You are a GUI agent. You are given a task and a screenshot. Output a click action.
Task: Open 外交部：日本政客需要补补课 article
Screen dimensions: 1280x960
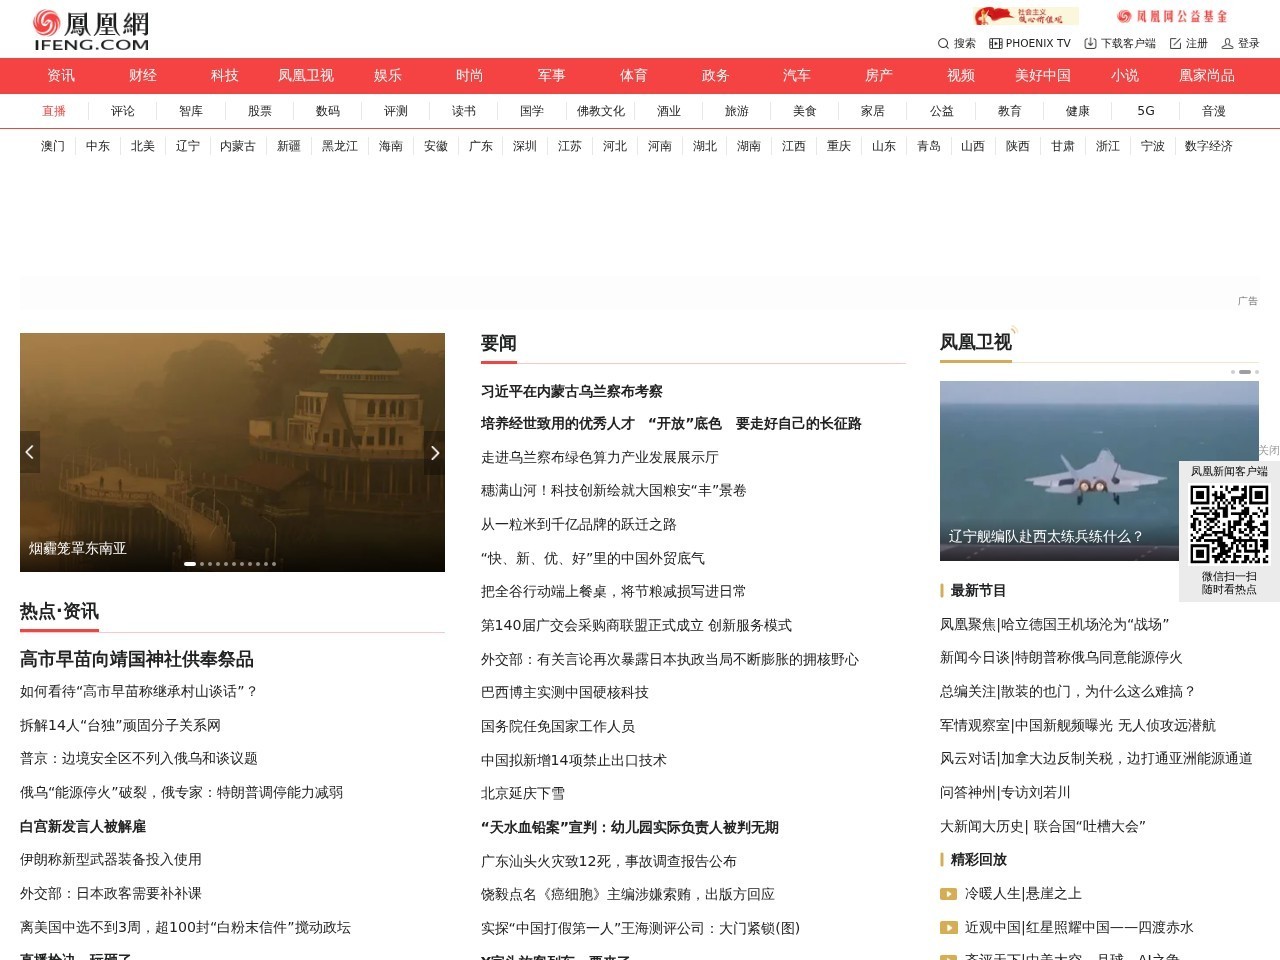[x=111, y=893]
